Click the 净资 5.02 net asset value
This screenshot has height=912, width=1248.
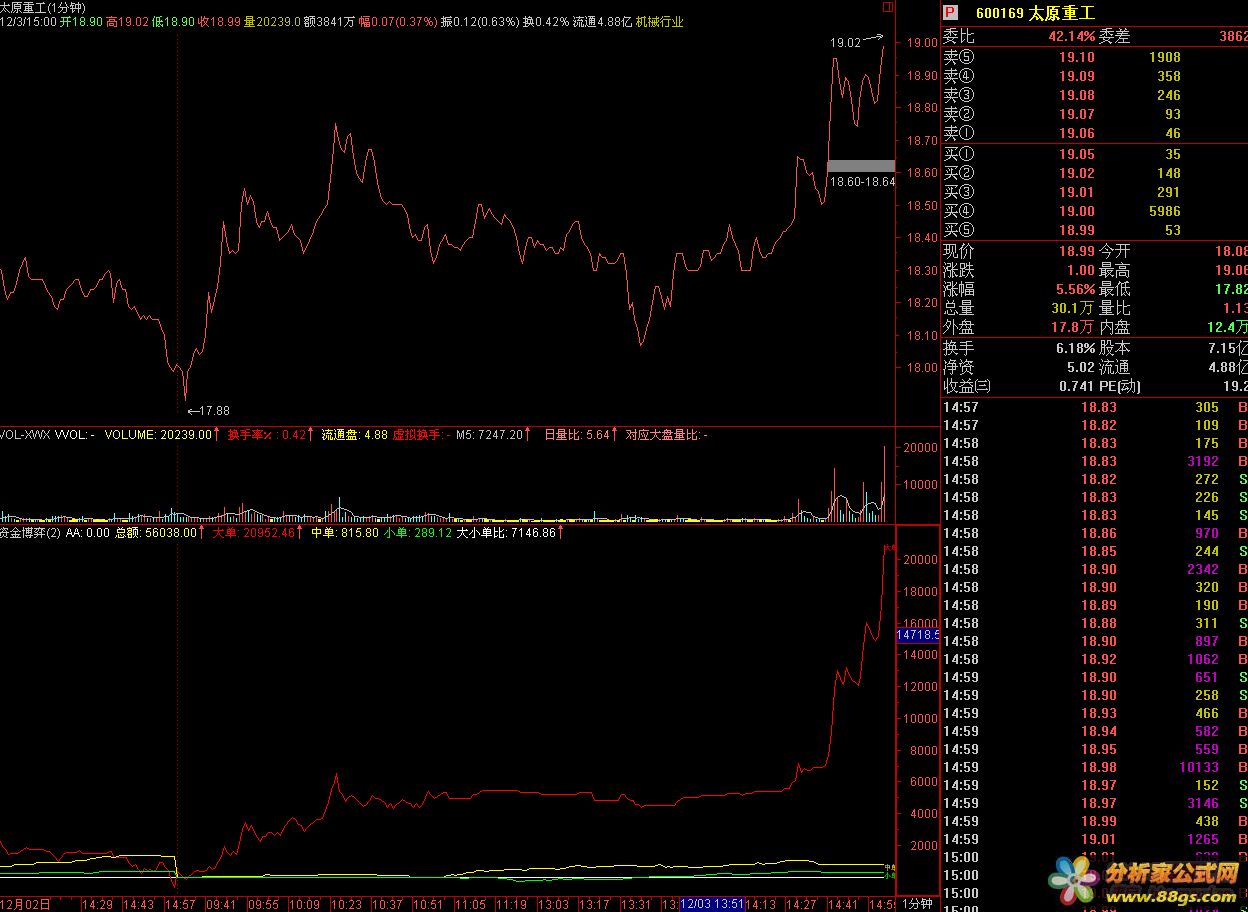(1081, 367)
